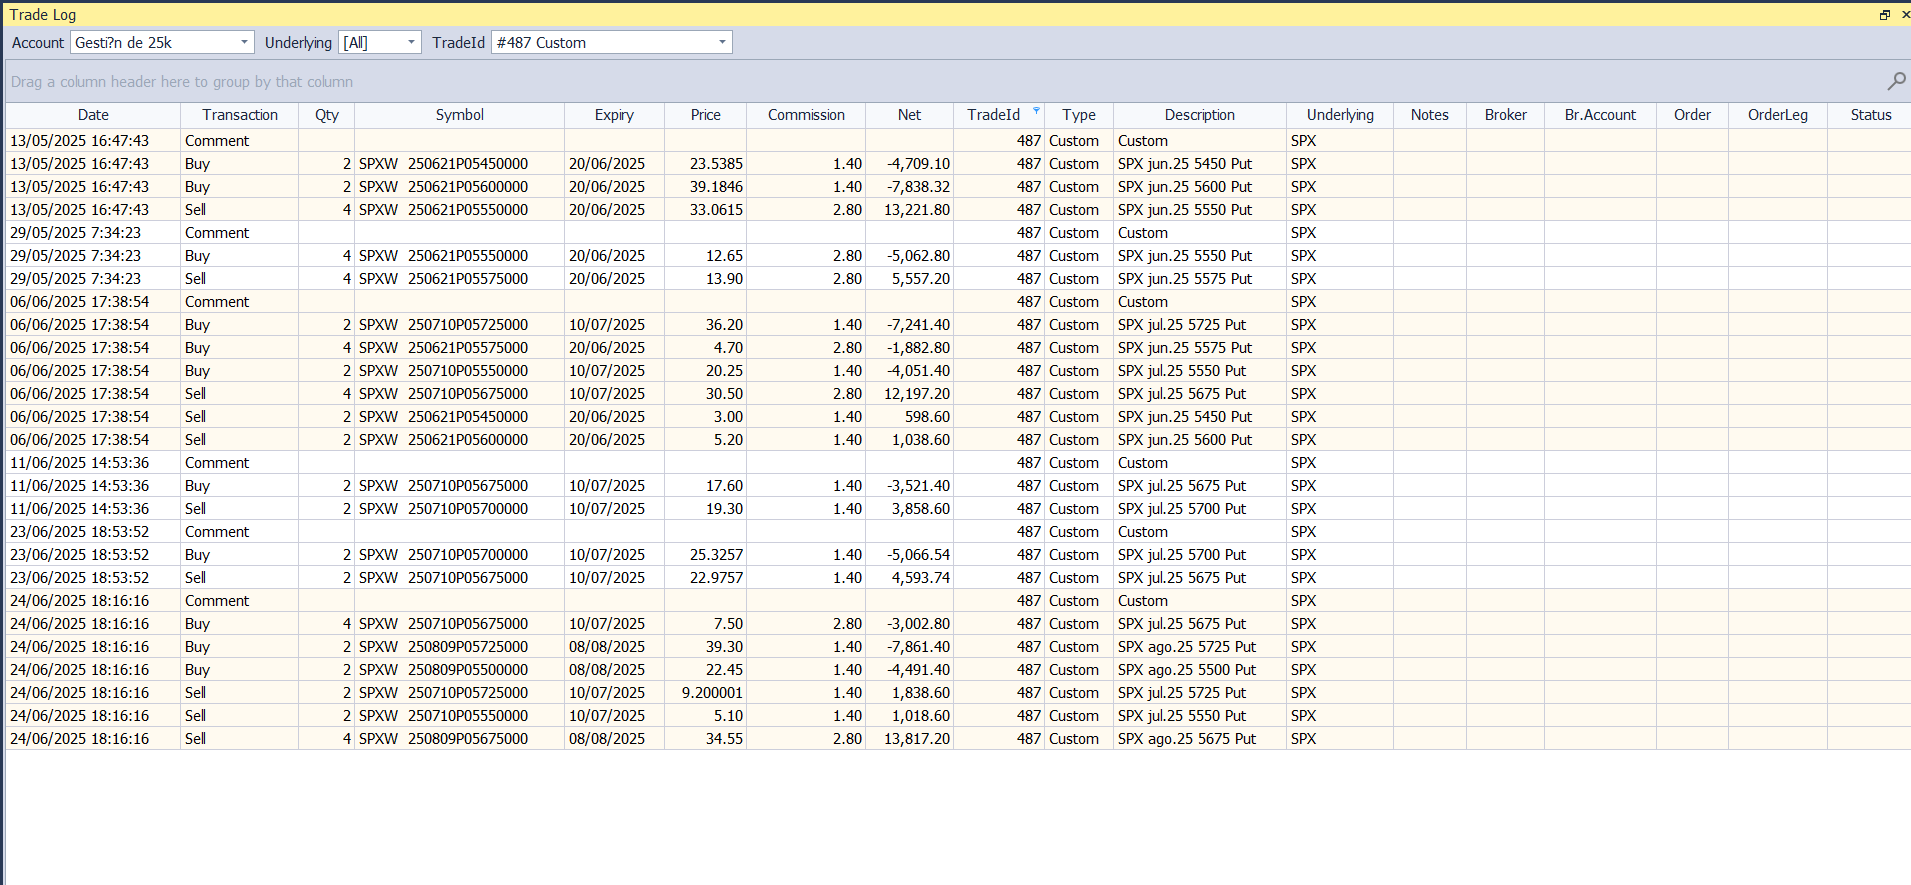Click the price cell showing 9.200001
Viewport: 1911px width, 885px height.
pos(712,693)
